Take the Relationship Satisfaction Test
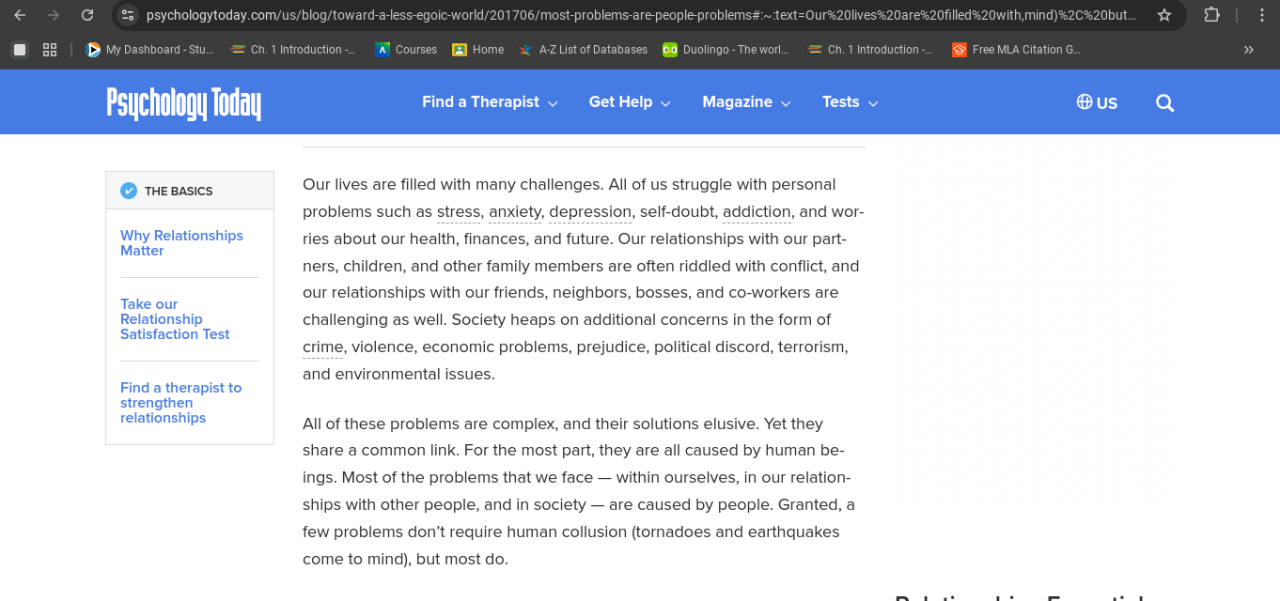1280x601 pixels. (174, 319)
